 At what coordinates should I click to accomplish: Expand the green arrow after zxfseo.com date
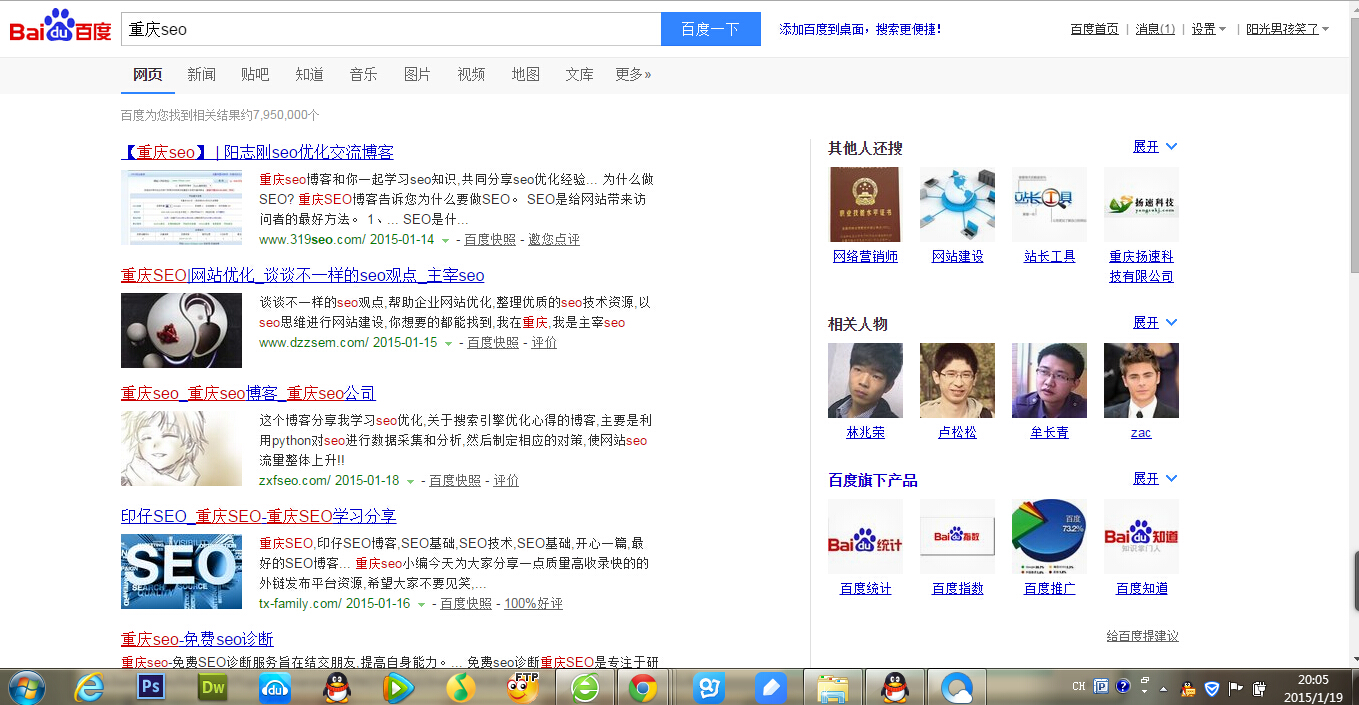411,482
